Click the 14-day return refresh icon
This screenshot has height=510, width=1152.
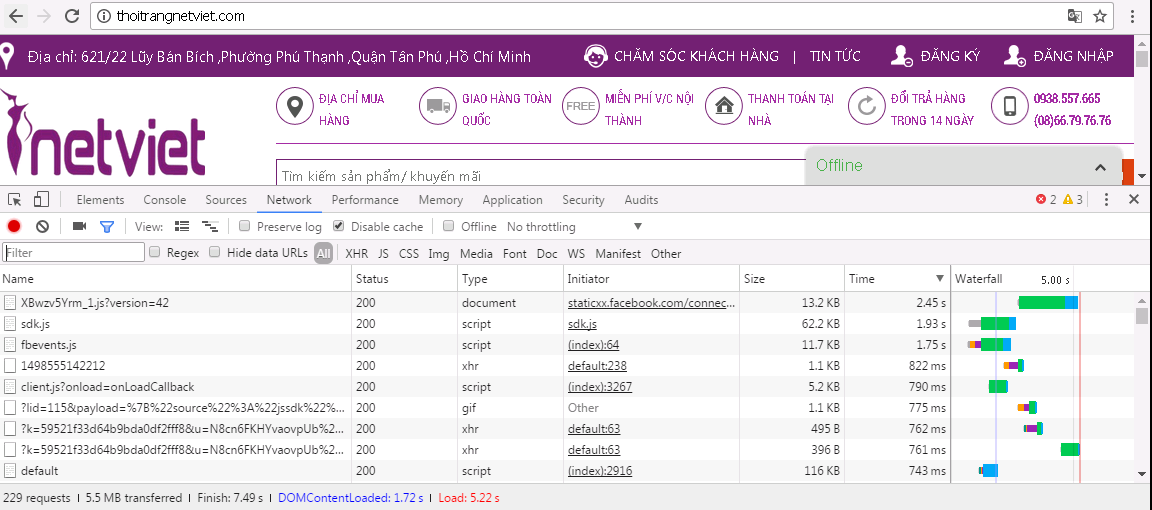coord(867,107)
